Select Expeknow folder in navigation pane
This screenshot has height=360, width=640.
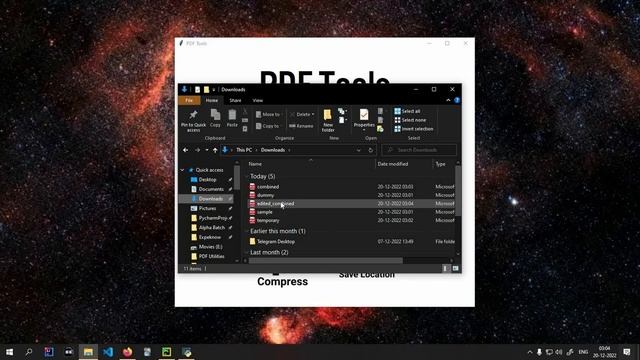point(210,237)
